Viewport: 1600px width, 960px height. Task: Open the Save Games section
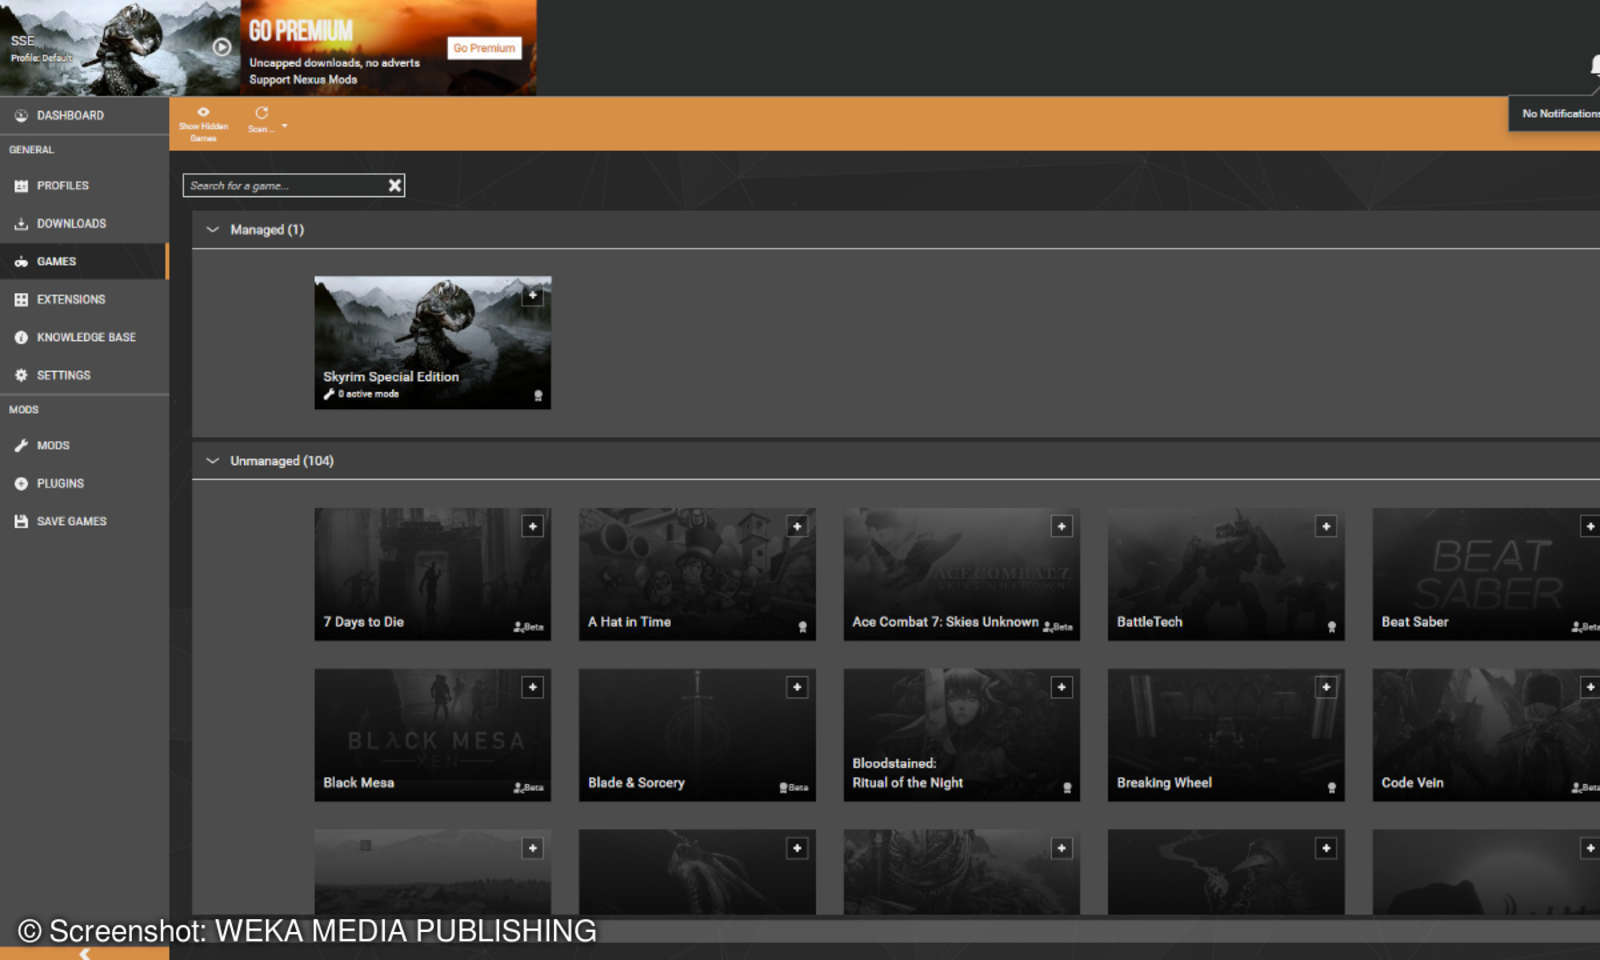71,521
